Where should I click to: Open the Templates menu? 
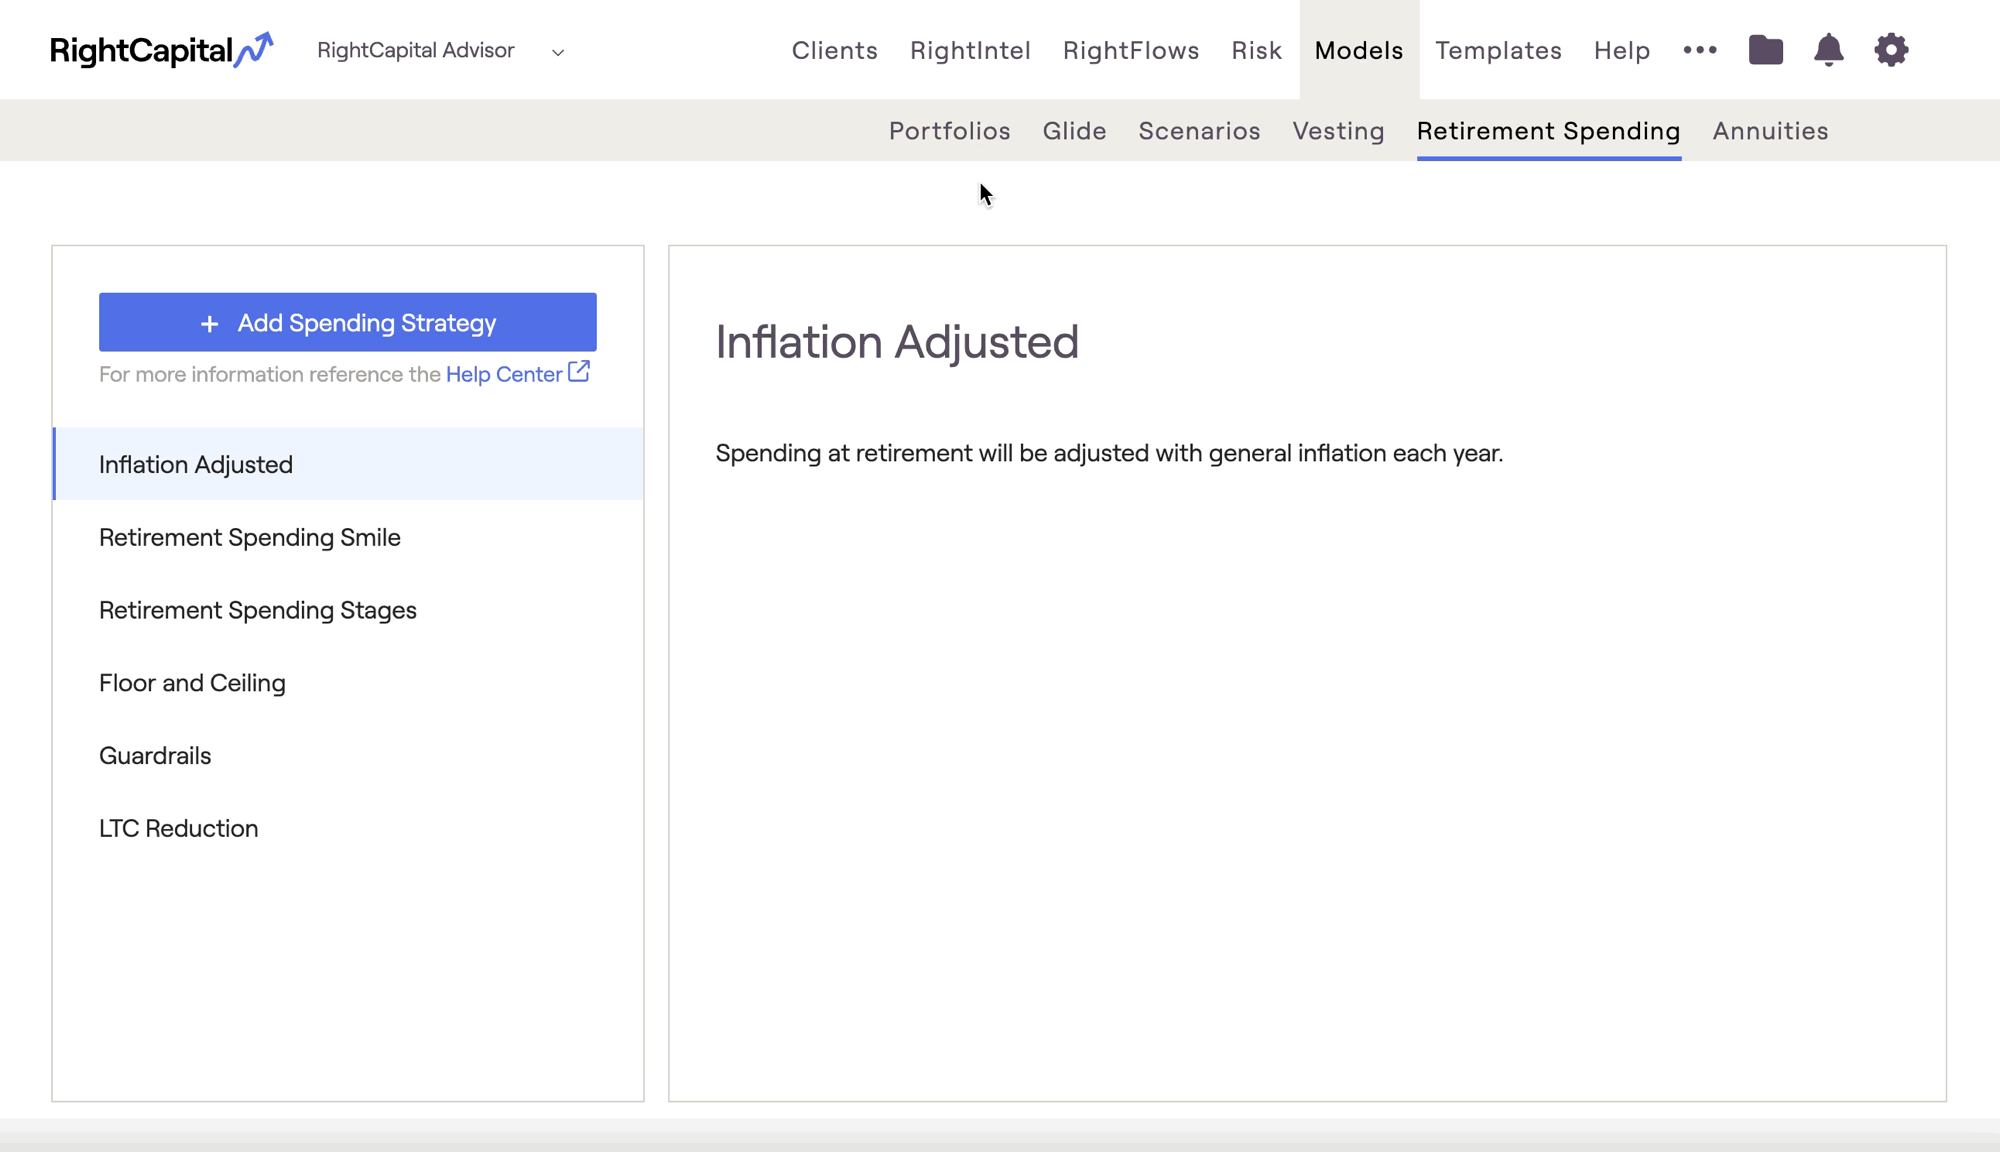[1498, 50]
